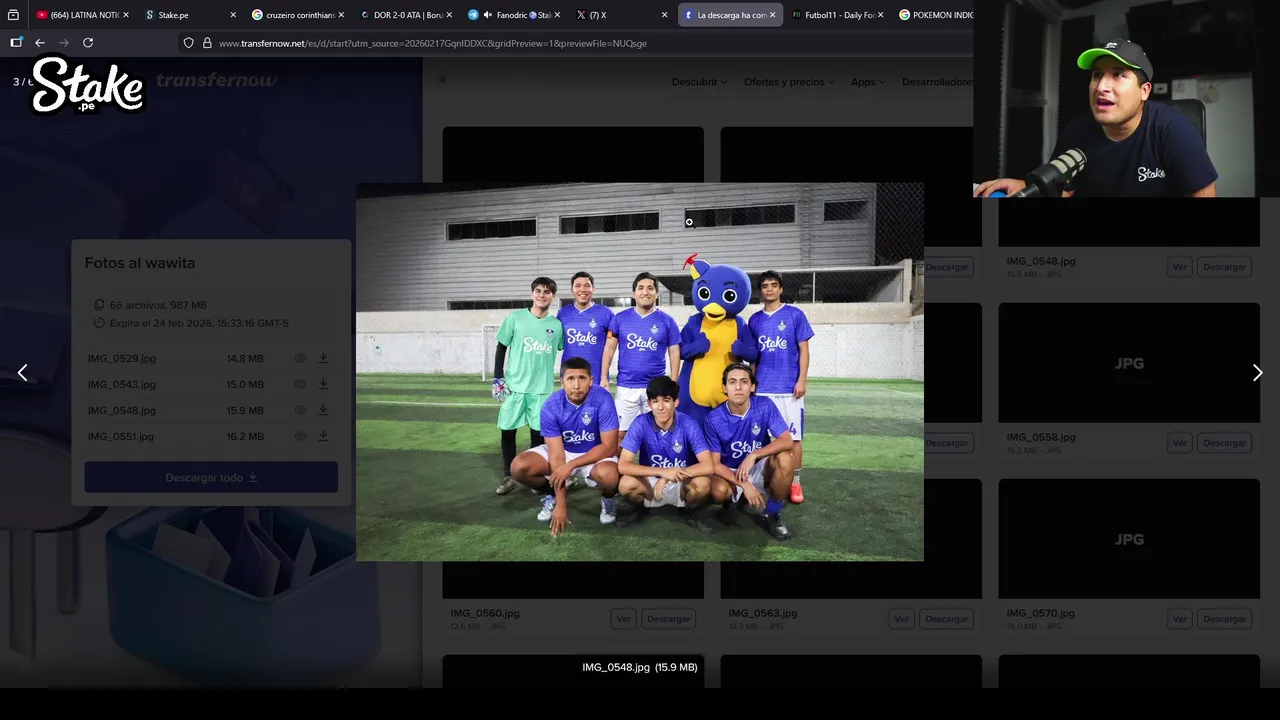
Task: Click Ver button for IMG_0570.jpg
Action: [1179, 619]
